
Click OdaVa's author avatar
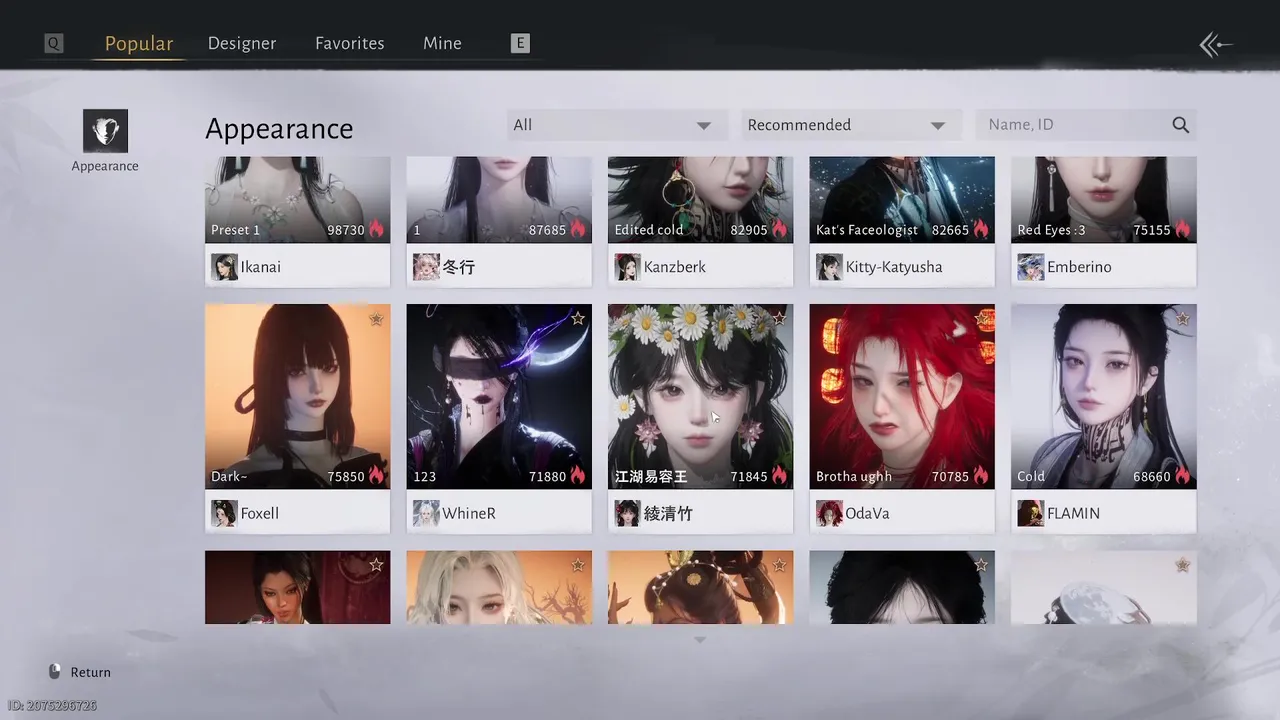pyautogui.click(x=829, y=513)
